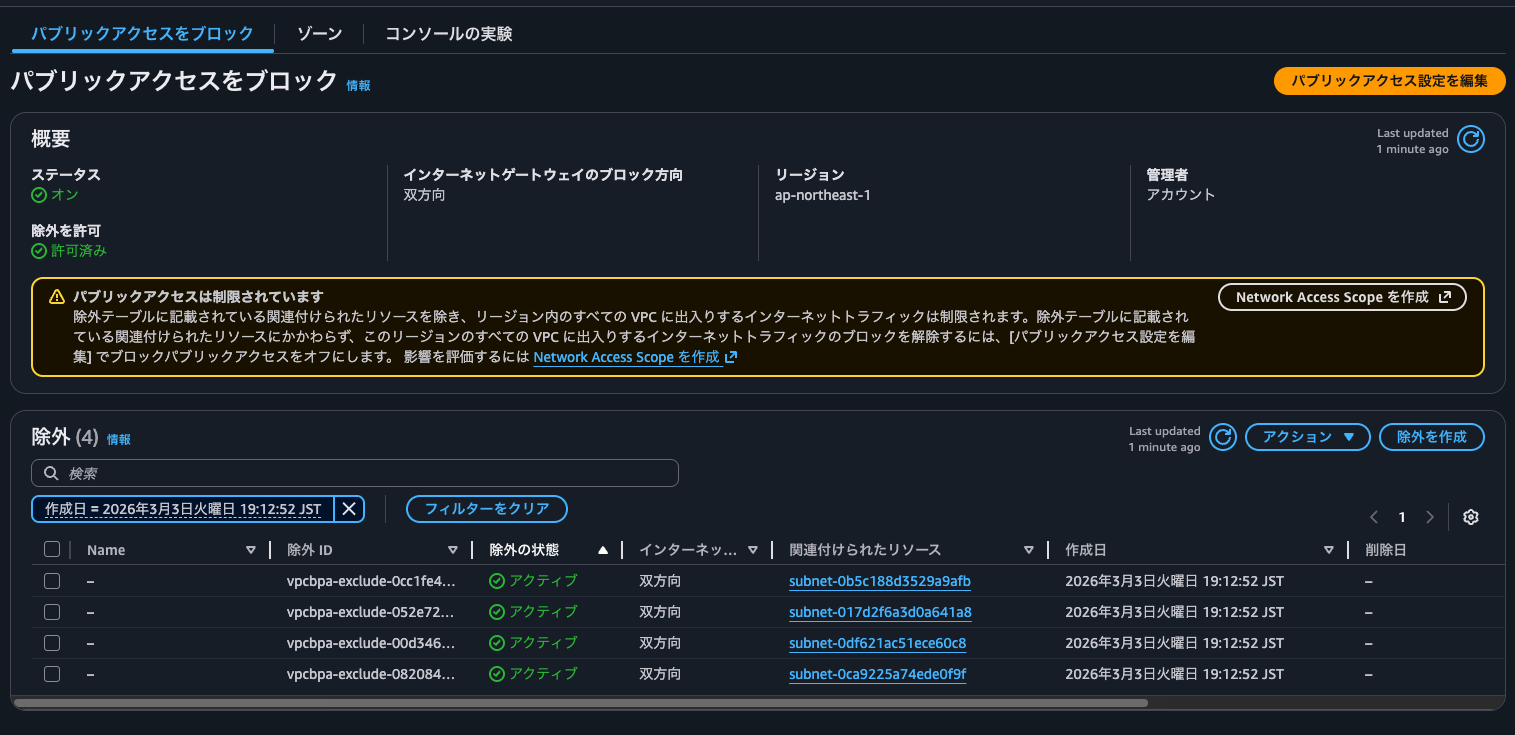Open the Name column filter dropdown

point(250,549)
